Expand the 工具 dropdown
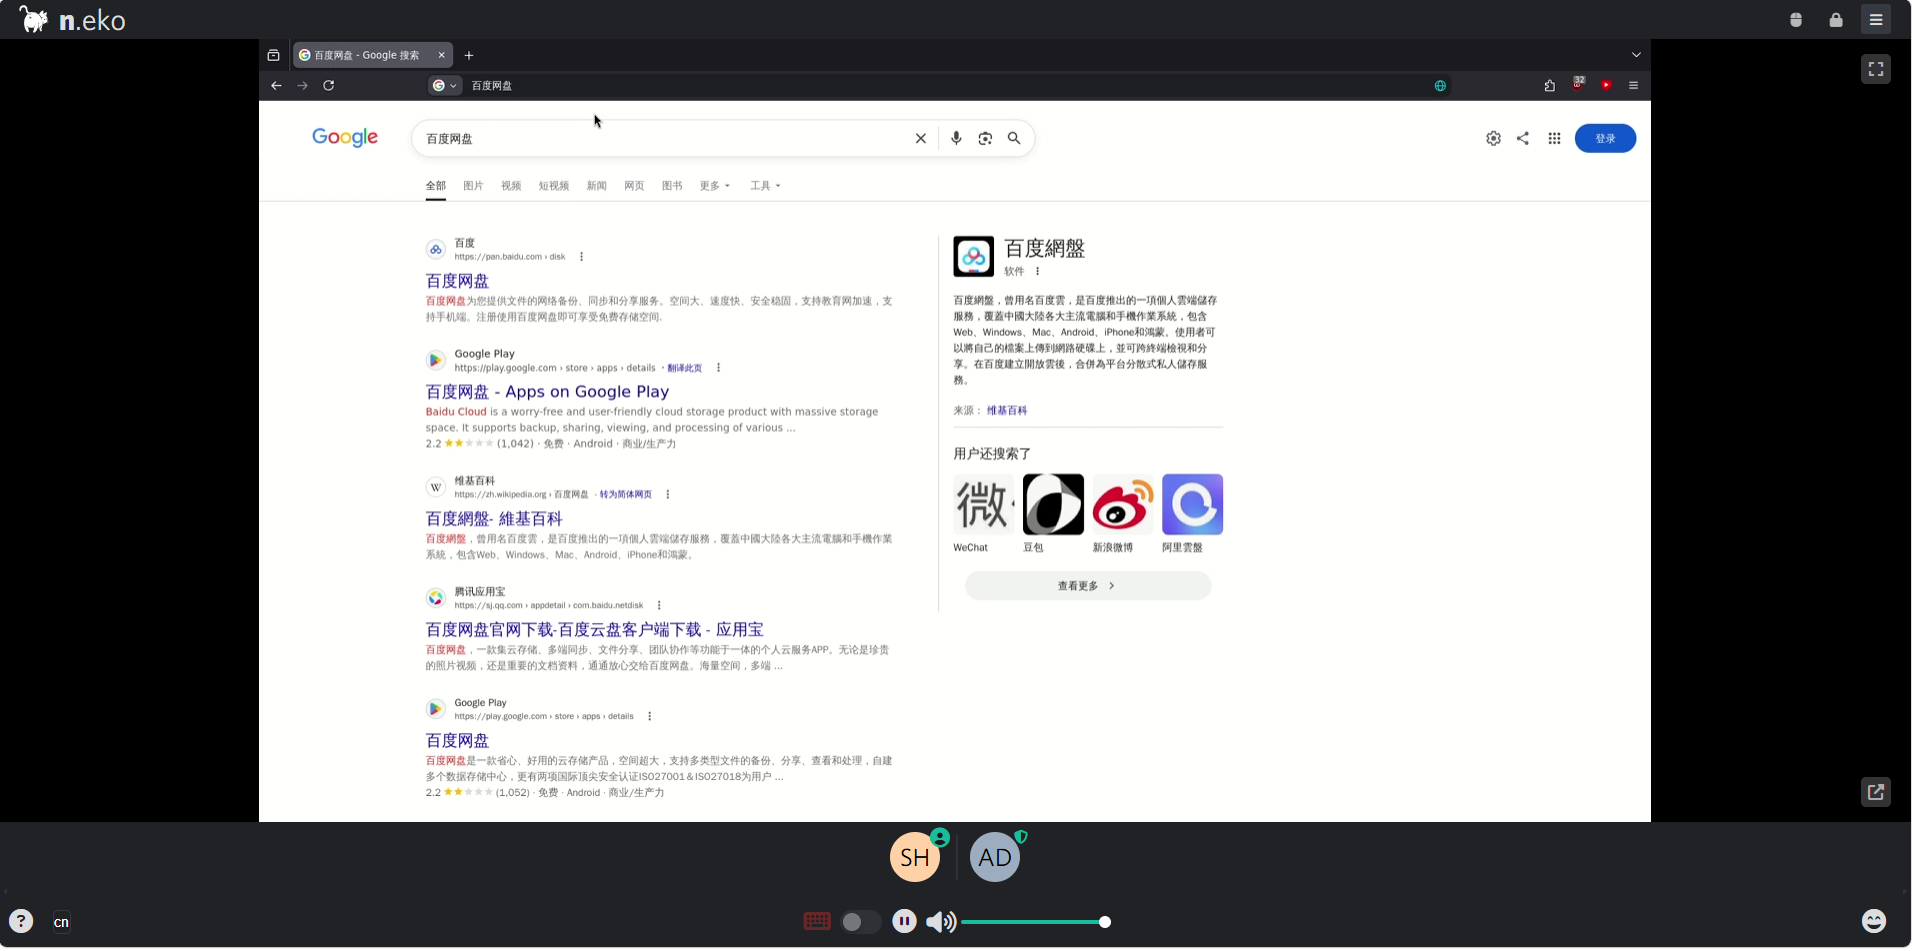 tap(765, 186)
